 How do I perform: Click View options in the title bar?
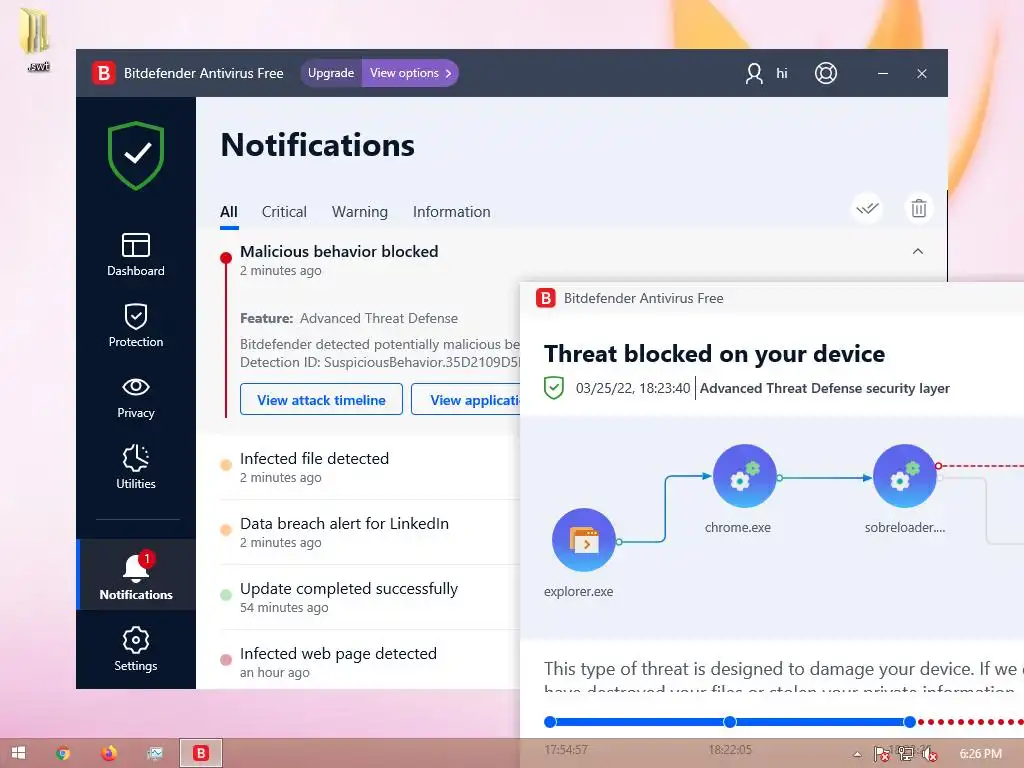[x=410, y=73]
